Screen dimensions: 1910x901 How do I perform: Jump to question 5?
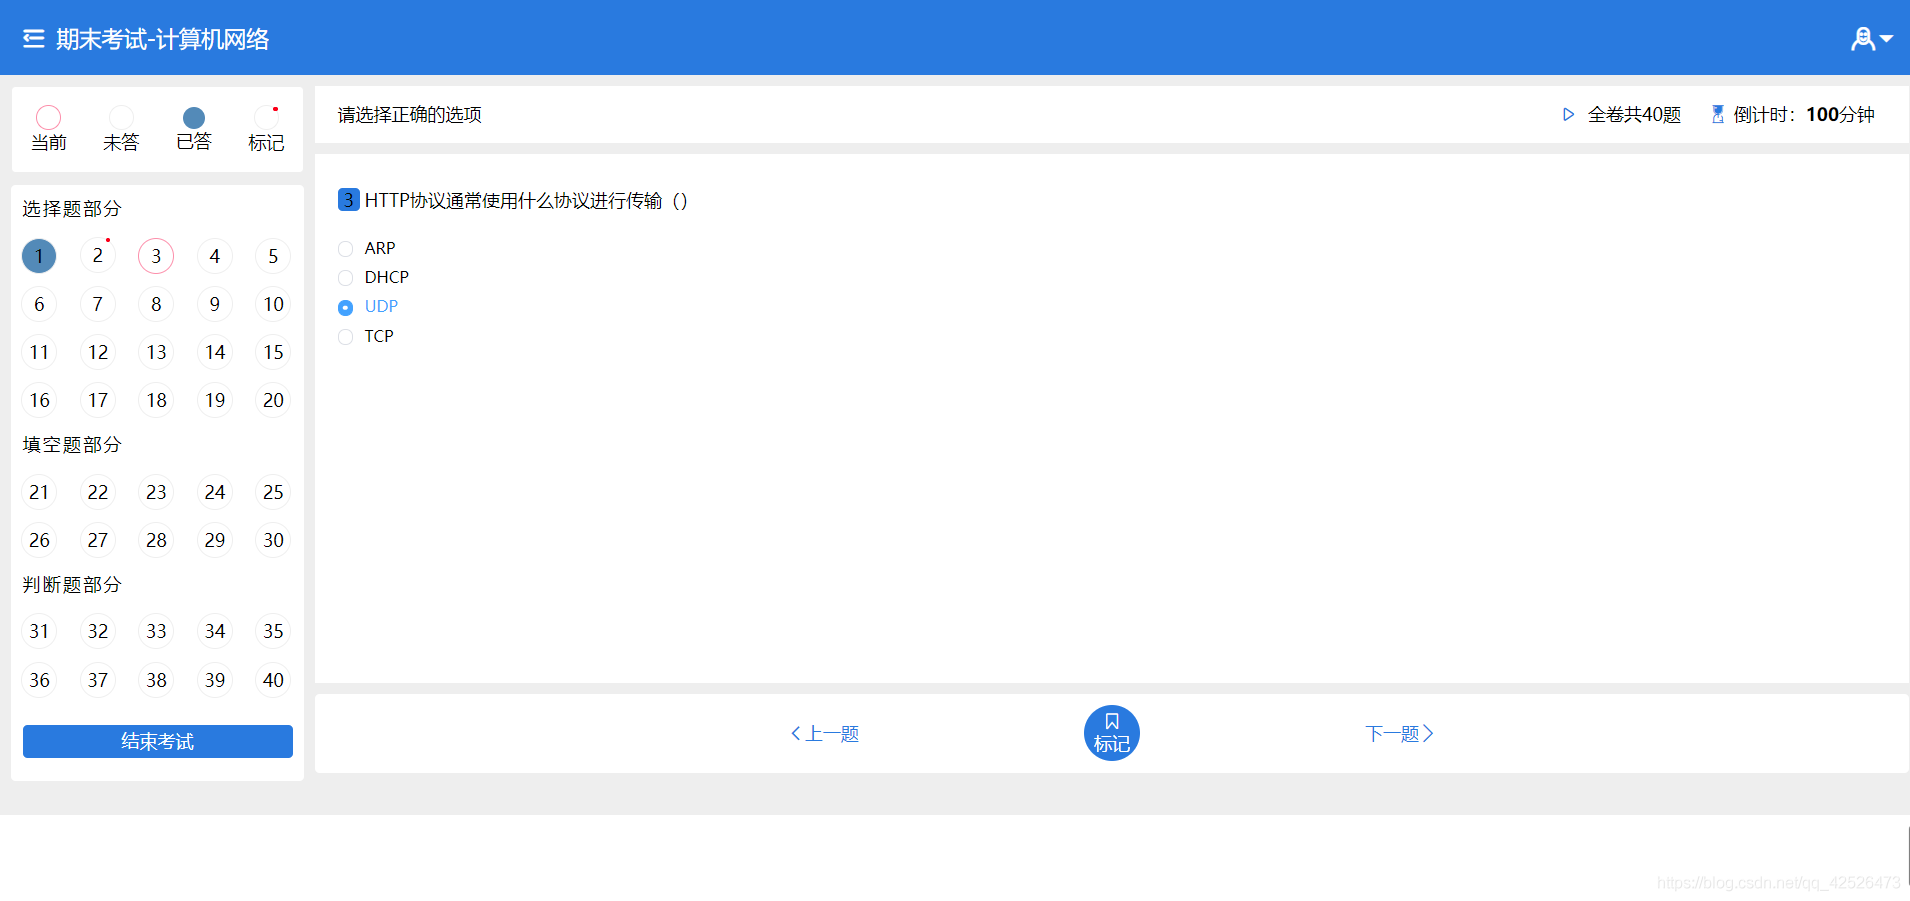[273, 256]
